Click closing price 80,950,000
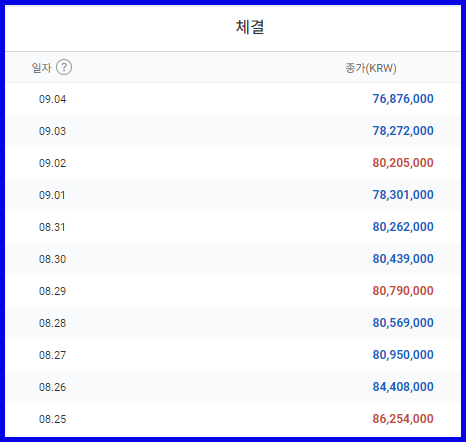466x442 pixels. pos(403,355)
